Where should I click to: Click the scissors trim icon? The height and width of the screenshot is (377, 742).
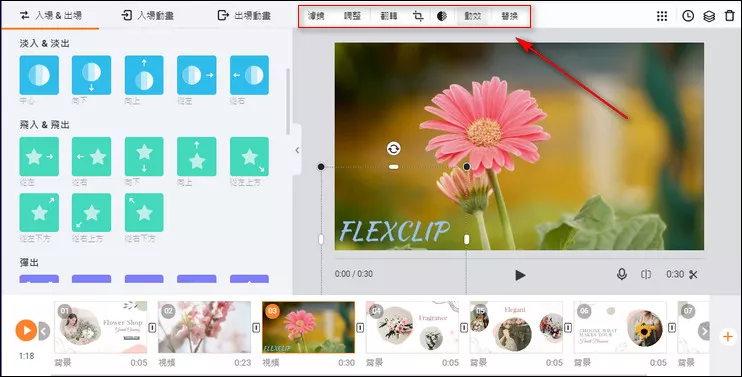693,274
